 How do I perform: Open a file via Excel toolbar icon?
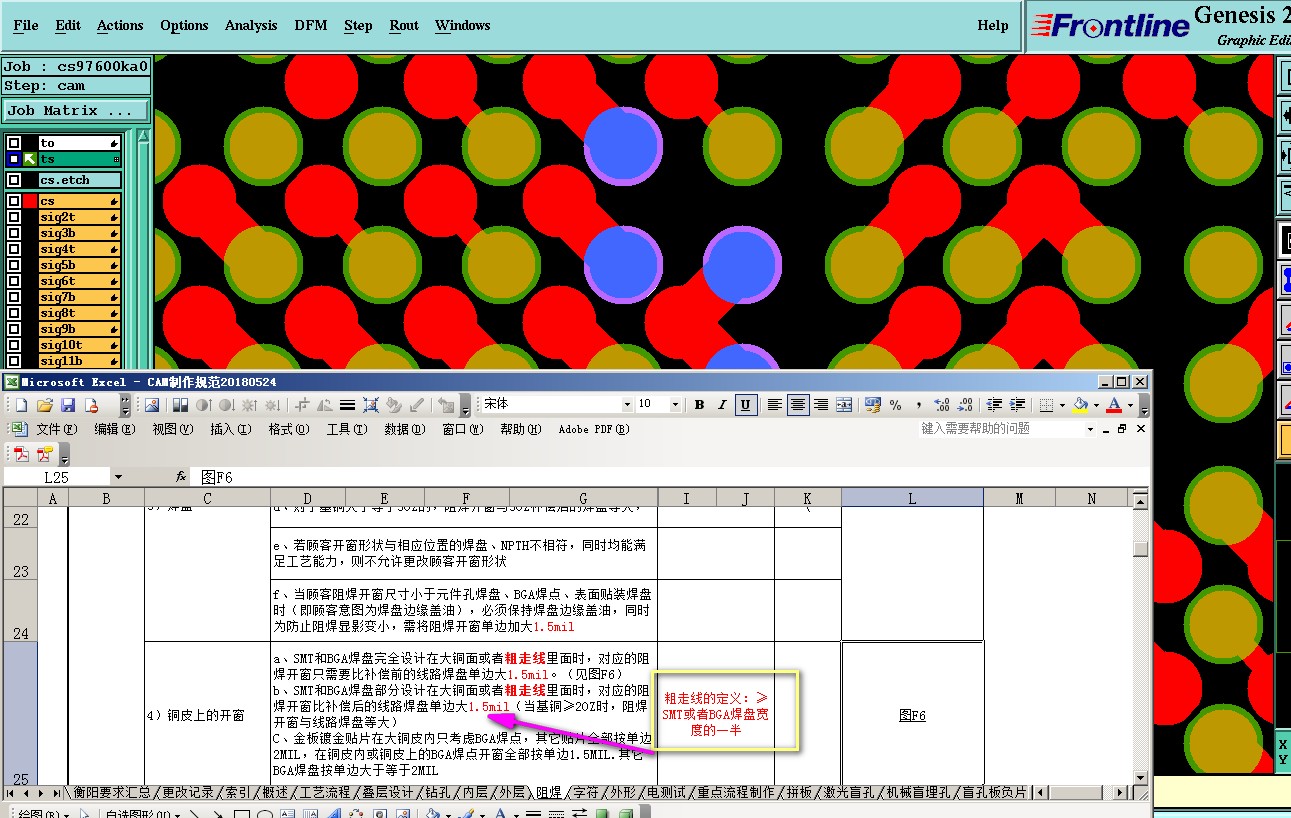pyautogui.click(x=44, y=405)
